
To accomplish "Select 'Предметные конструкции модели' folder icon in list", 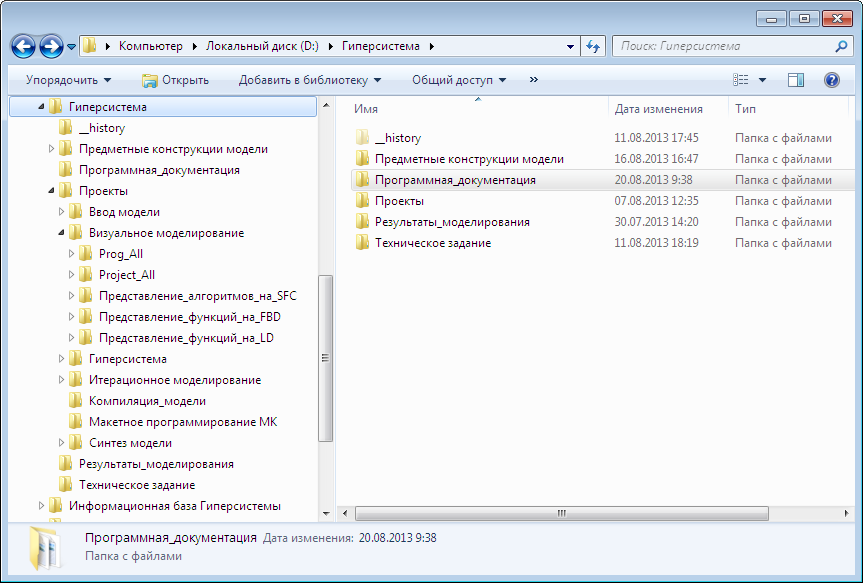I will (362, 159).
